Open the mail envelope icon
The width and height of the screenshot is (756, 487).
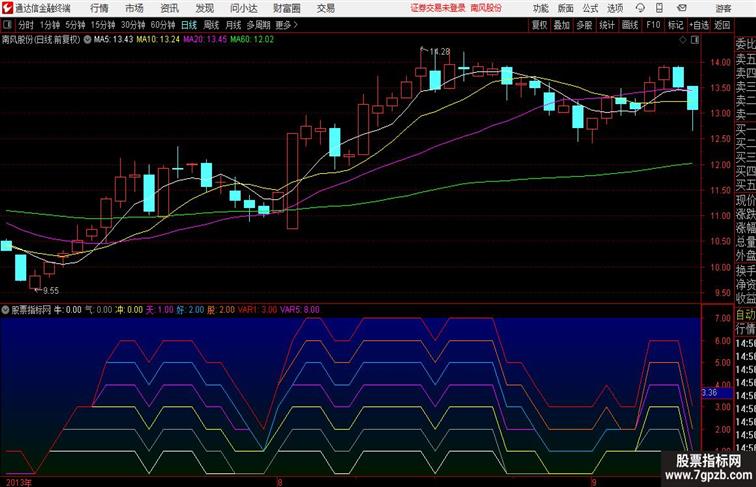click(x=682, y=8)
